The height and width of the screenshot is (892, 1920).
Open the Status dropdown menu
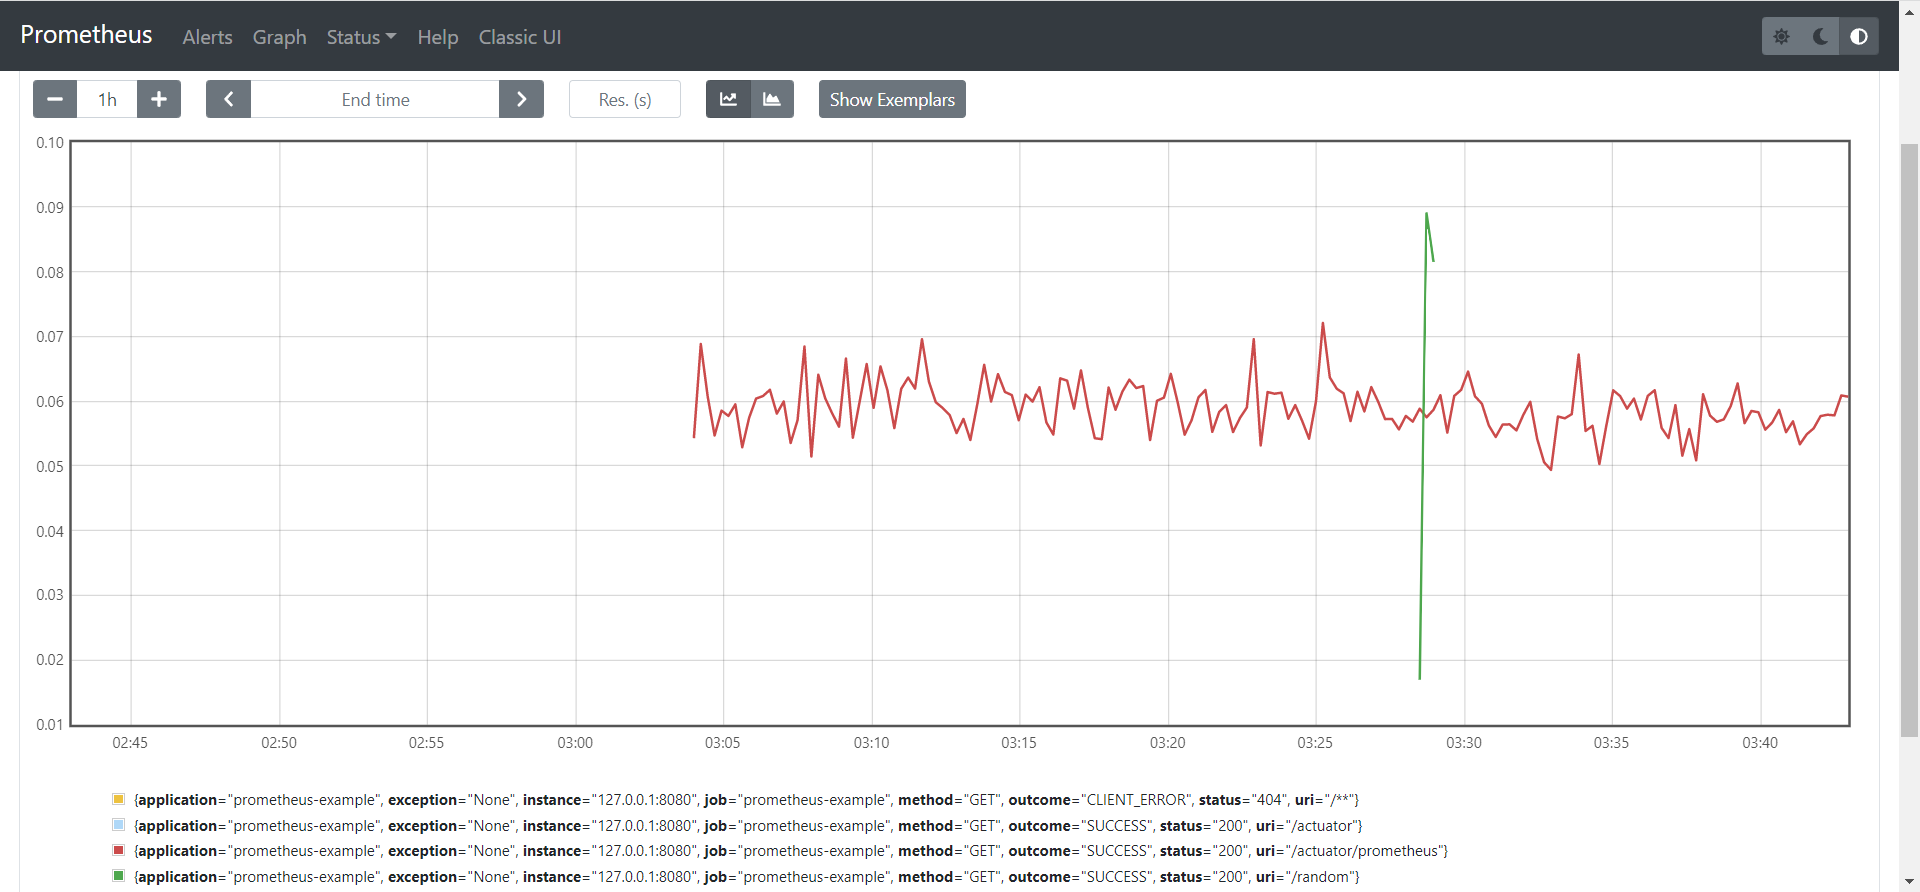pyautogui.click(x=361, y=37)
